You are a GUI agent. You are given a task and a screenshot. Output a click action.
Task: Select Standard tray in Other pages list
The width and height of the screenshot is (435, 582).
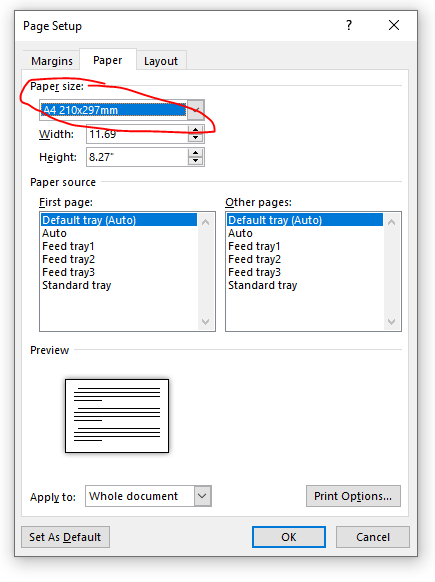click(x=262, y=285)
